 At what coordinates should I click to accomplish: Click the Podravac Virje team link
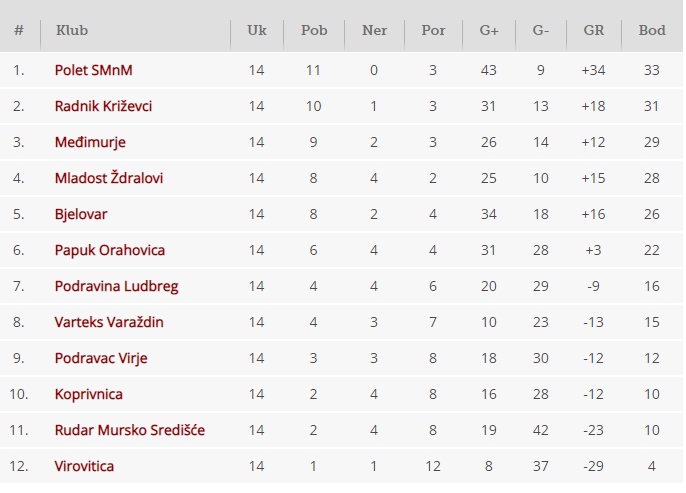(101, 358)
